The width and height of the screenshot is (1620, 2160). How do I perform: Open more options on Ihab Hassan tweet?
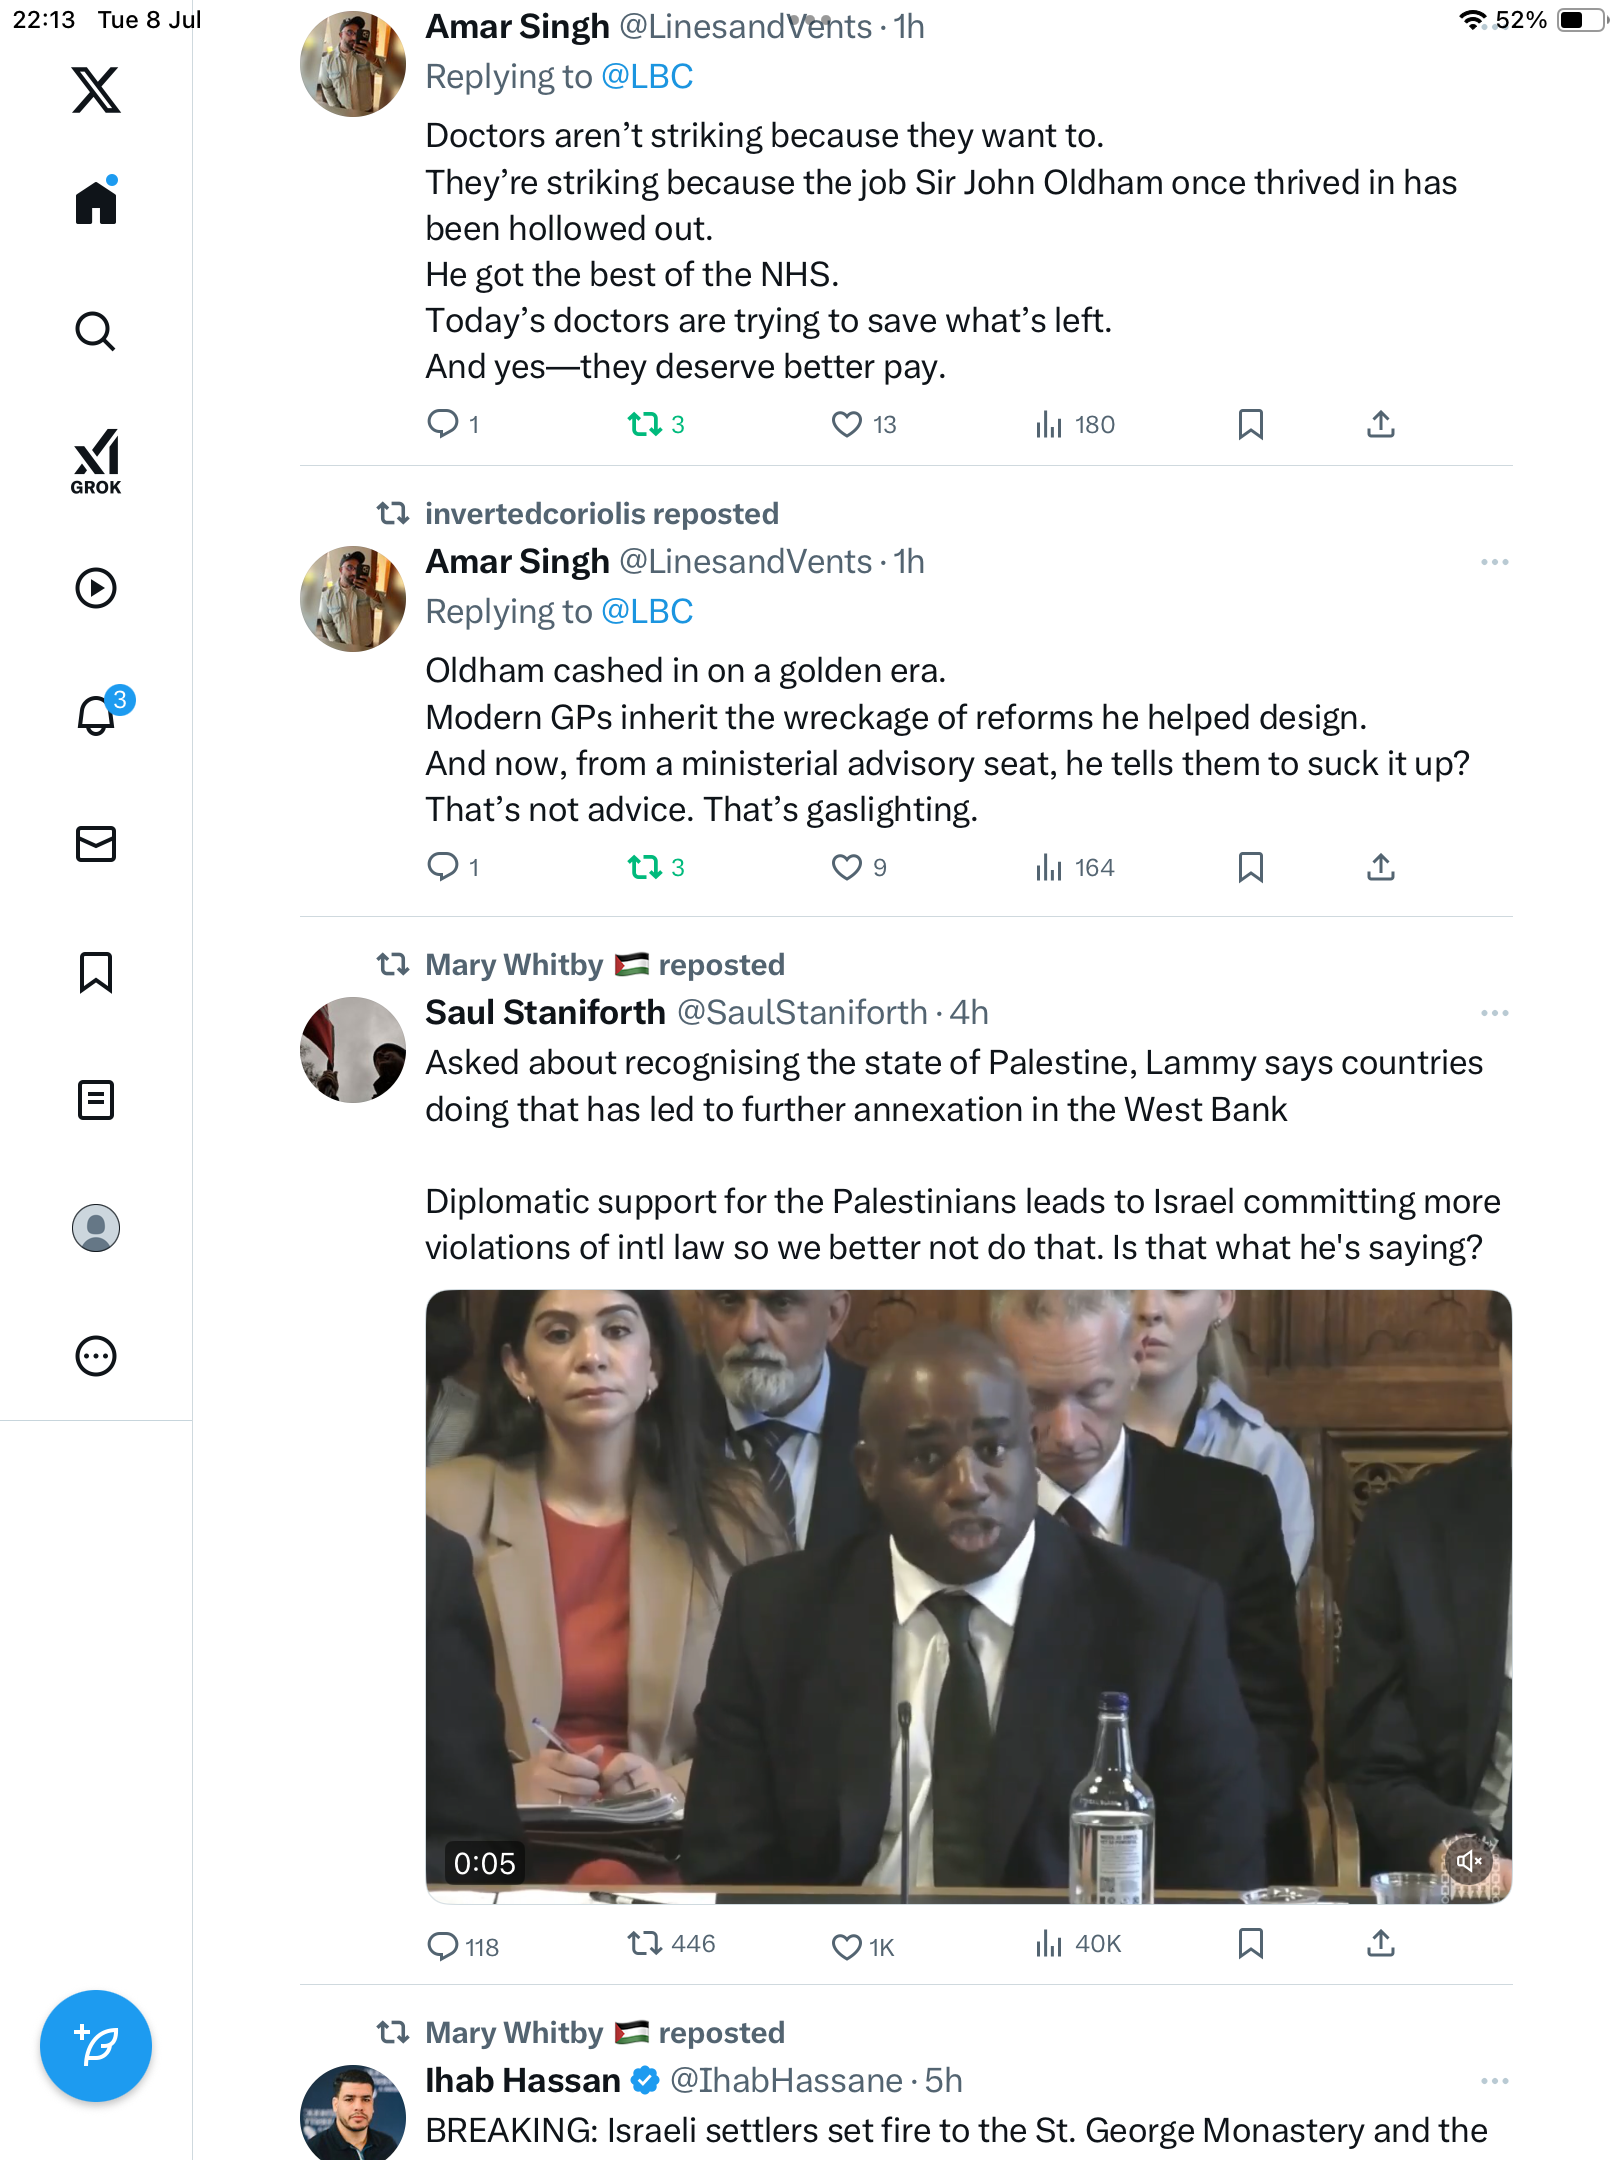[1495, 2081]
